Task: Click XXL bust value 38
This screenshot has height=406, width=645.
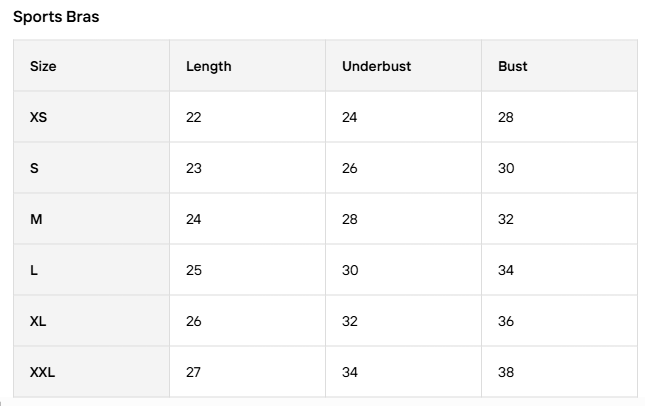Action: click(506, 372)
